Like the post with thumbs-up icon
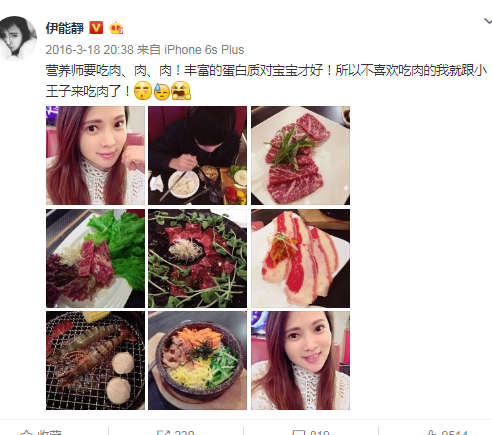 [x=431, y=432]
